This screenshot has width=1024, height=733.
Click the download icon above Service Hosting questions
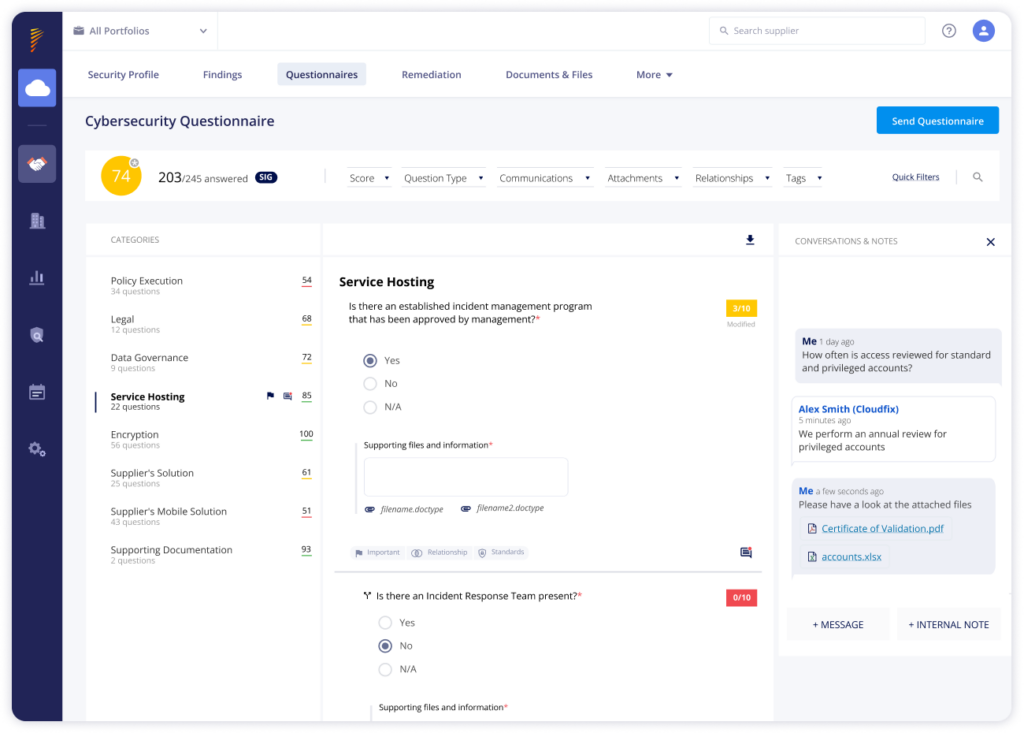[750, 240]
